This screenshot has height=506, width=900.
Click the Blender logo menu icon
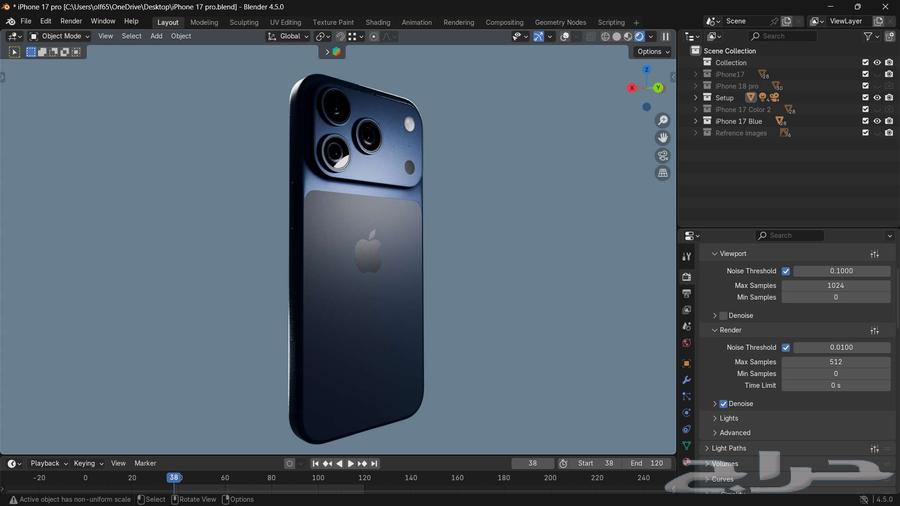[x=10, y=21]
